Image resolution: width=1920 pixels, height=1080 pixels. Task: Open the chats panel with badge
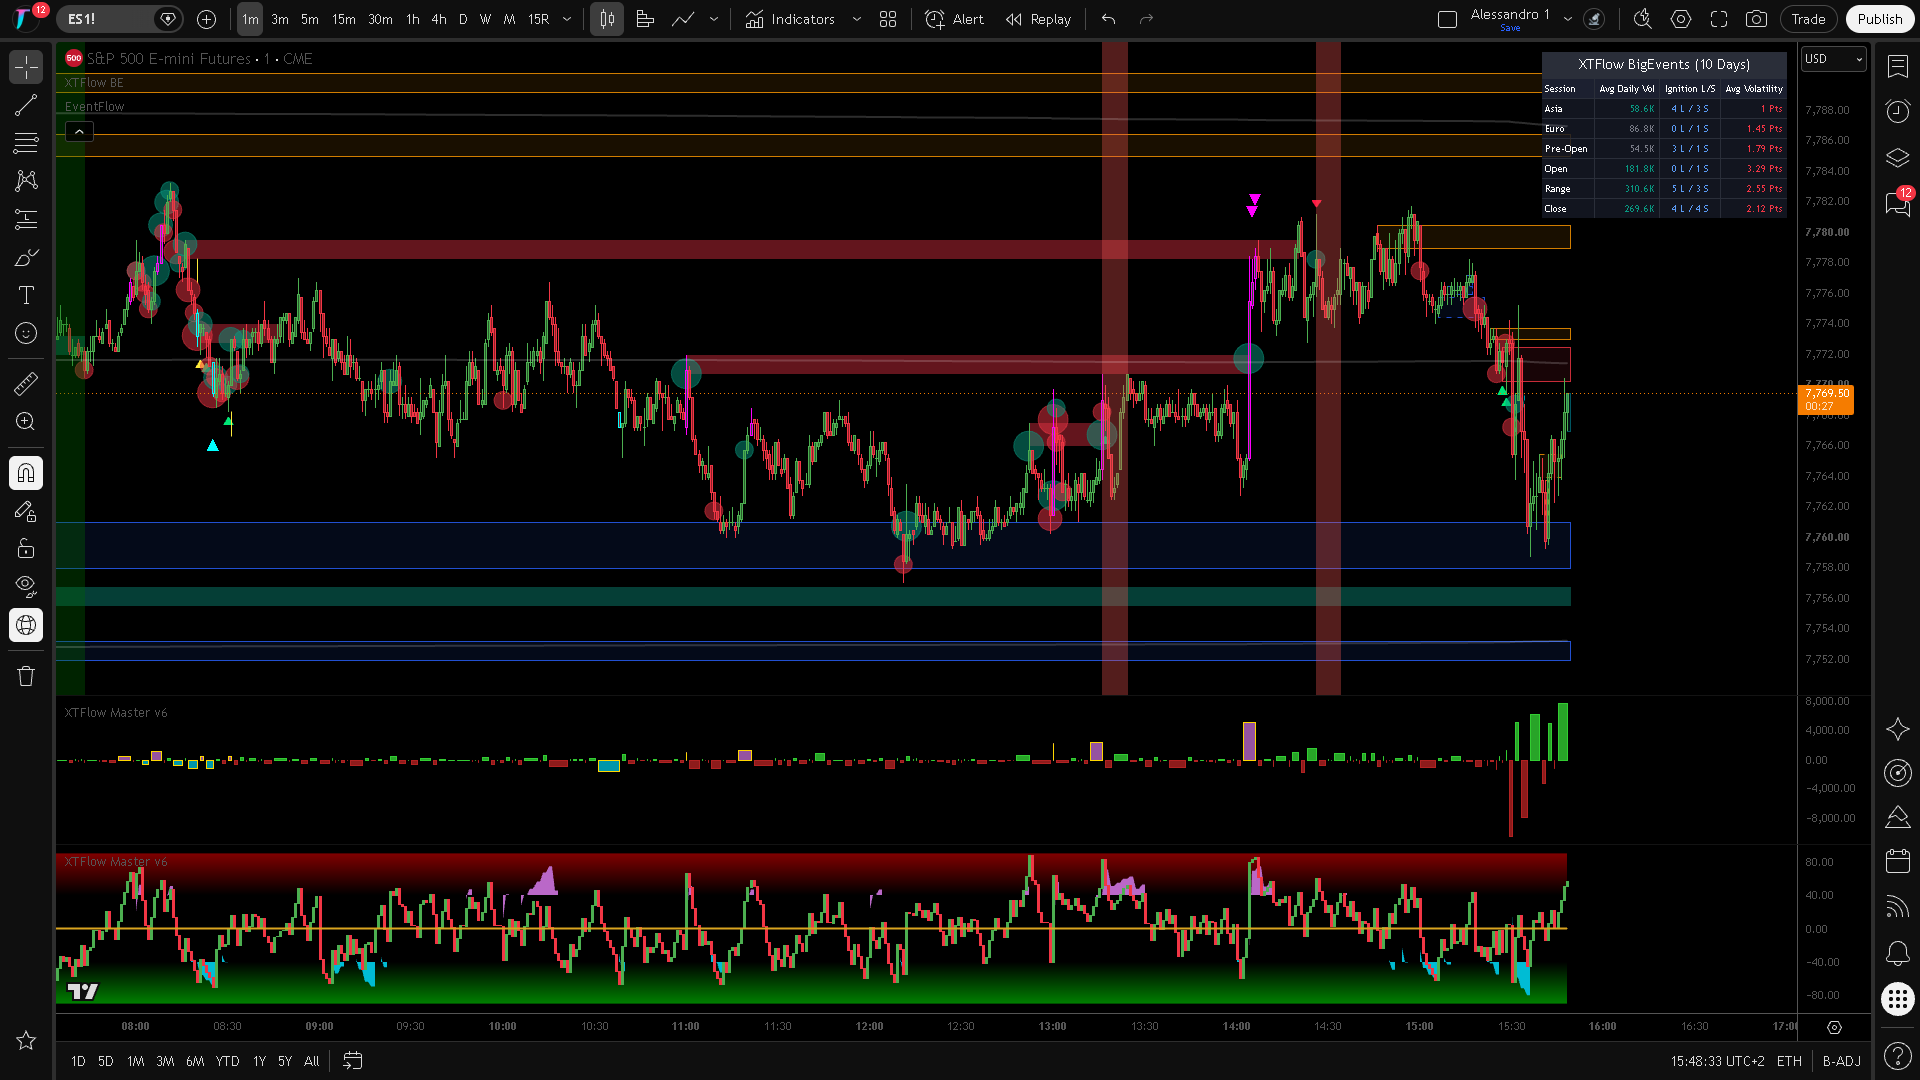coord(1898,203)
